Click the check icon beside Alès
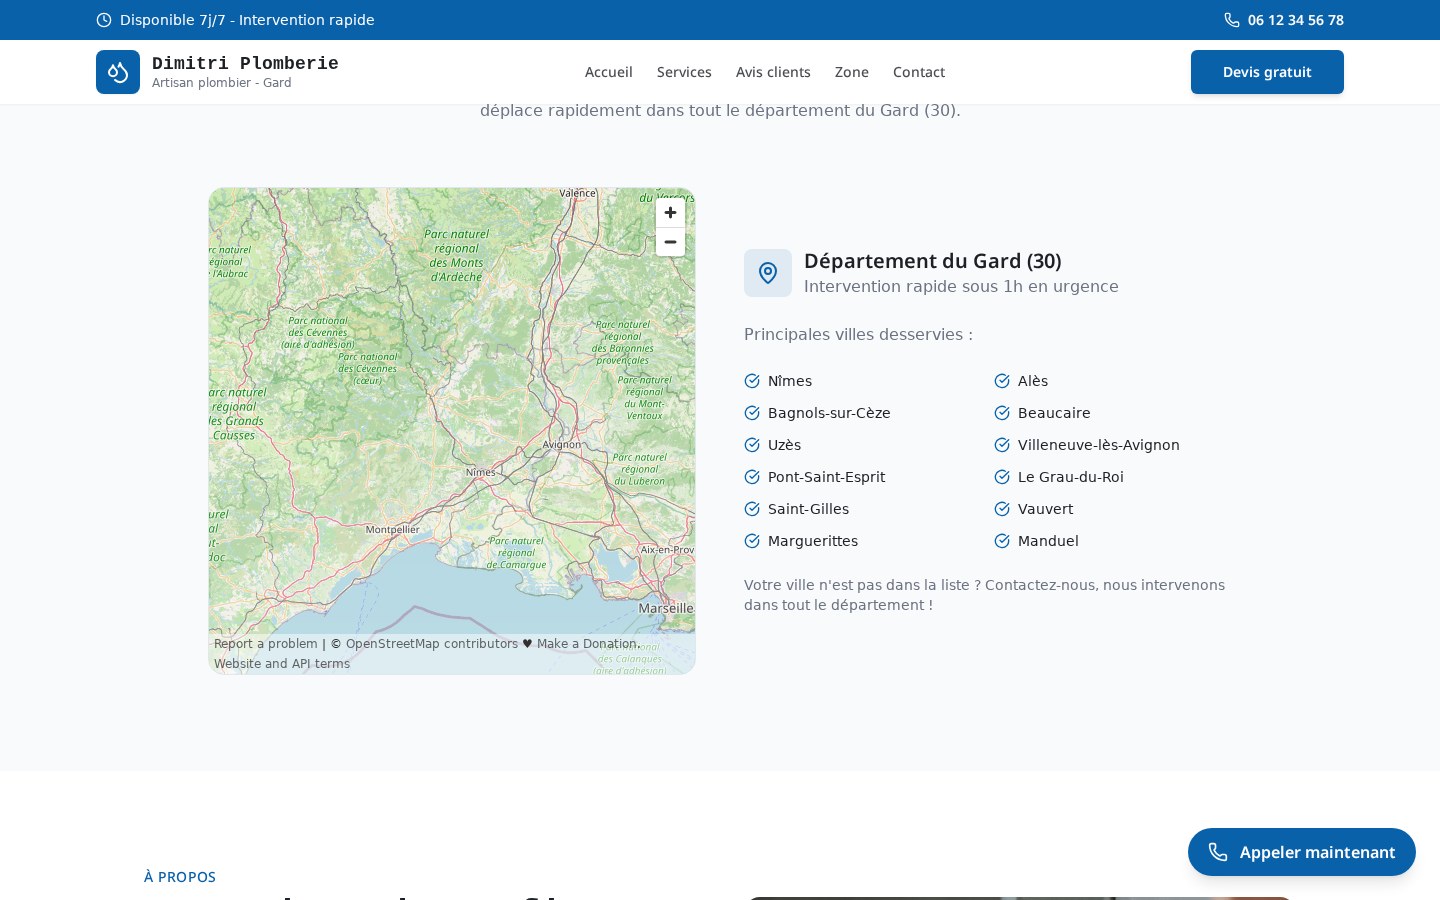 point(1002,381)
